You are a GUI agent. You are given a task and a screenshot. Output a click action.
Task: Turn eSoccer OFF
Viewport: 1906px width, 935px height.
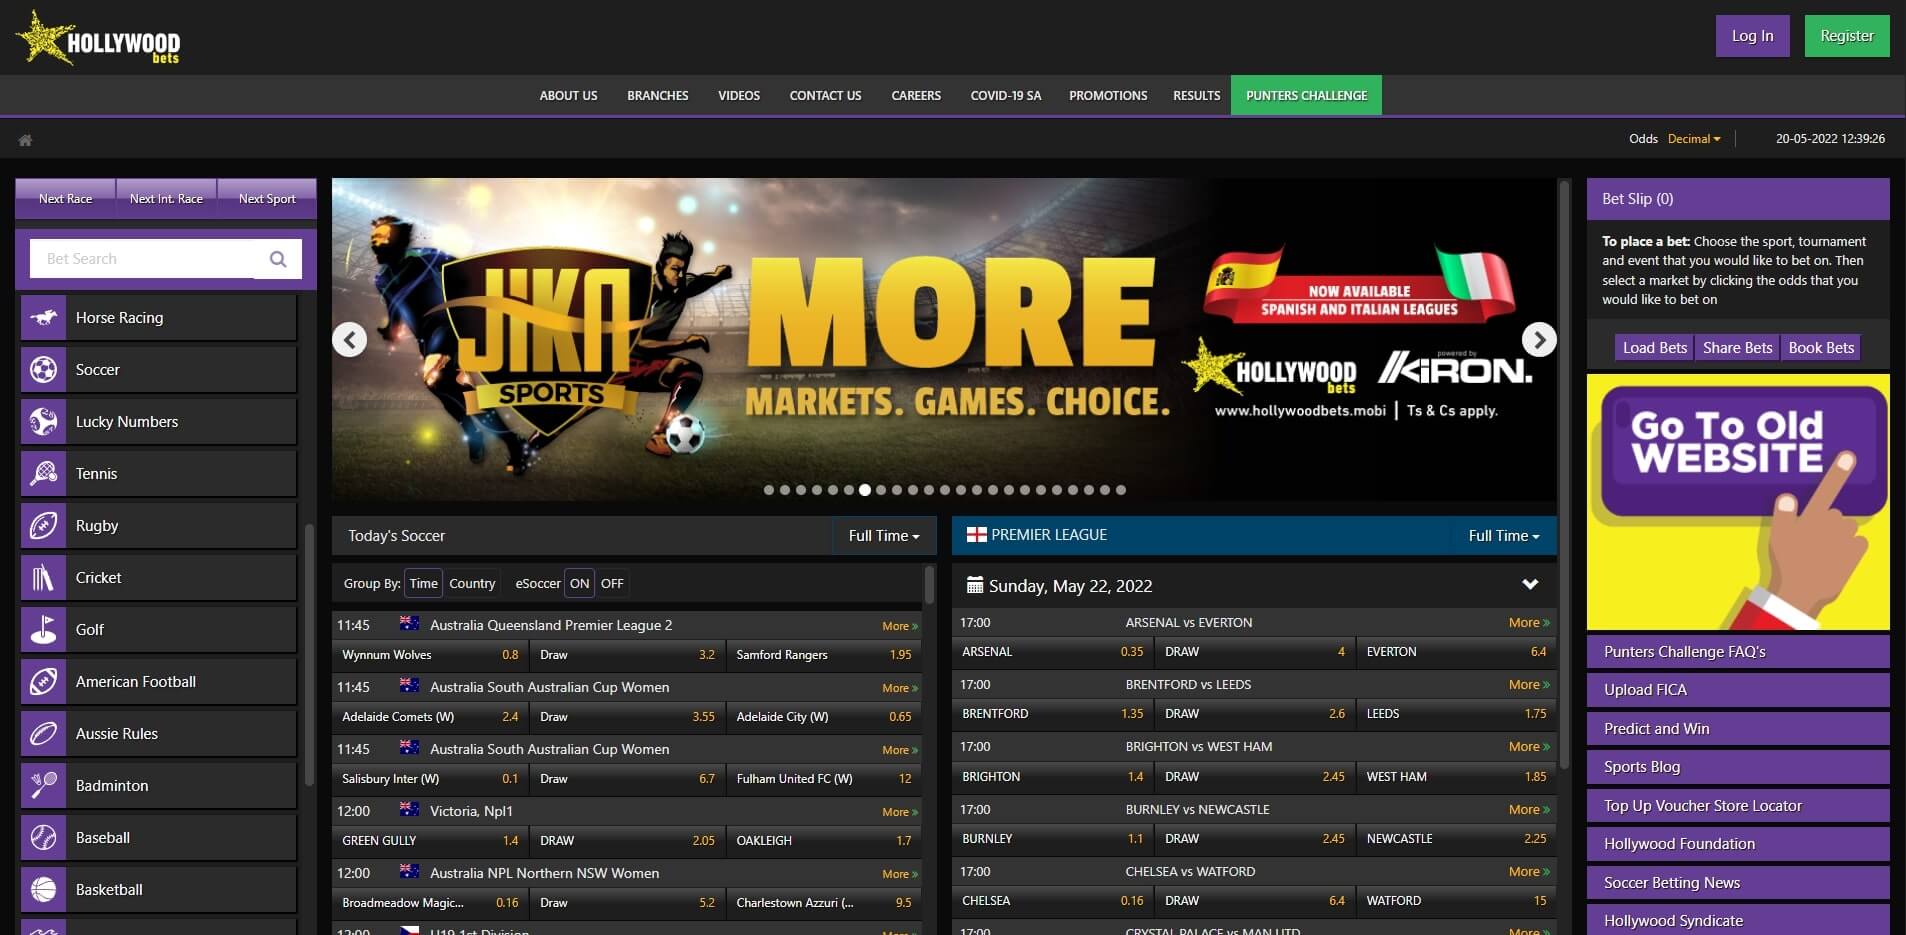(612, 583)
